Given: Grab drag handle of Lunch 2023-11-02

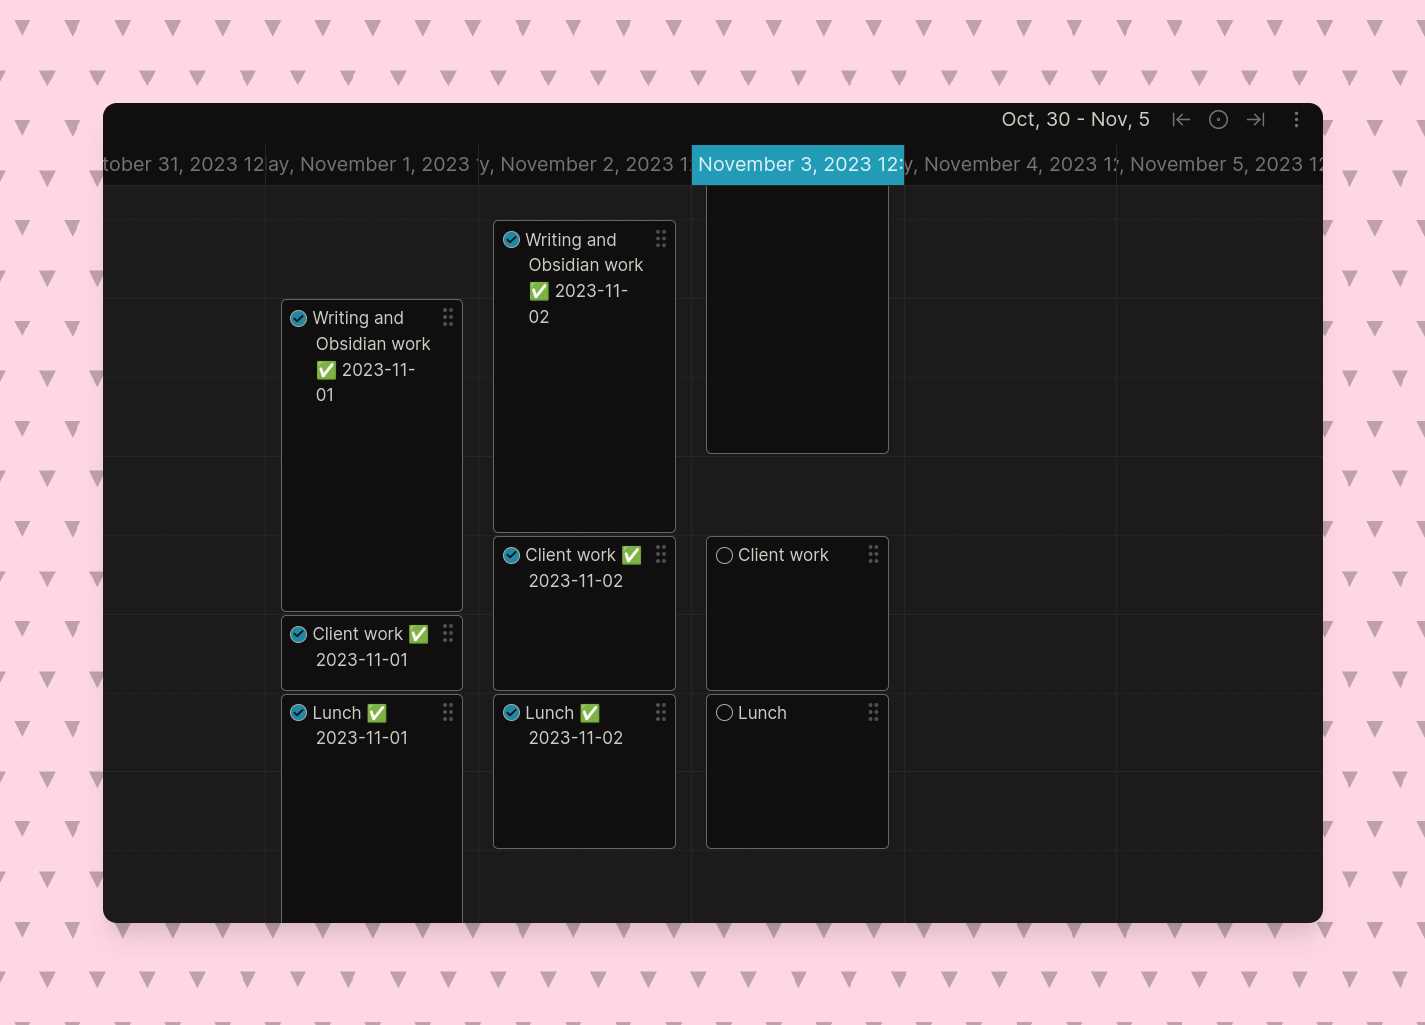Looking at the screenshot, I should click(x=661, y=712).
